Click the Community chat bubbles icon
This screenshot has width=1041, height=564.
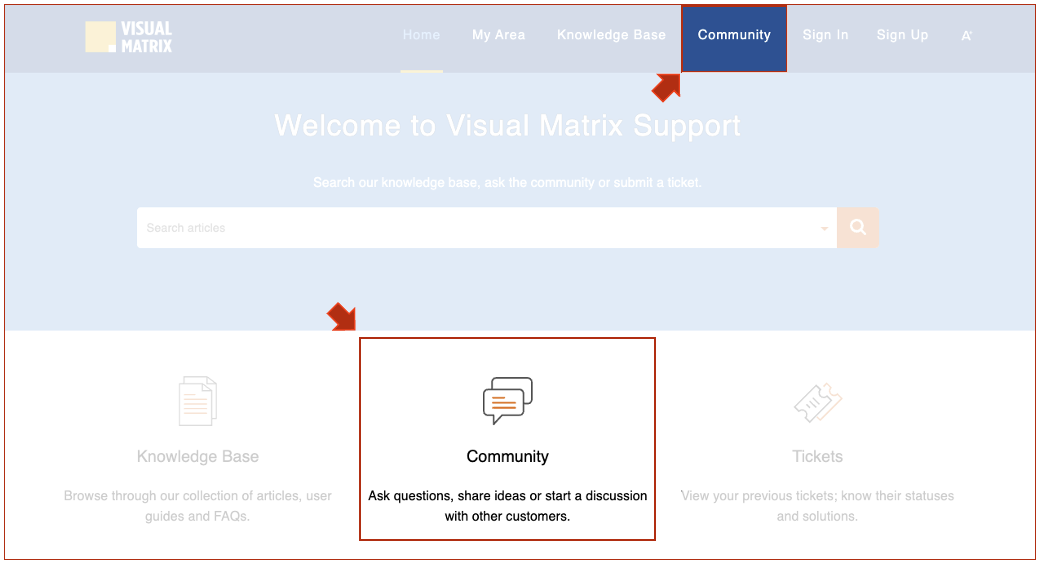[x=507, y=400]
